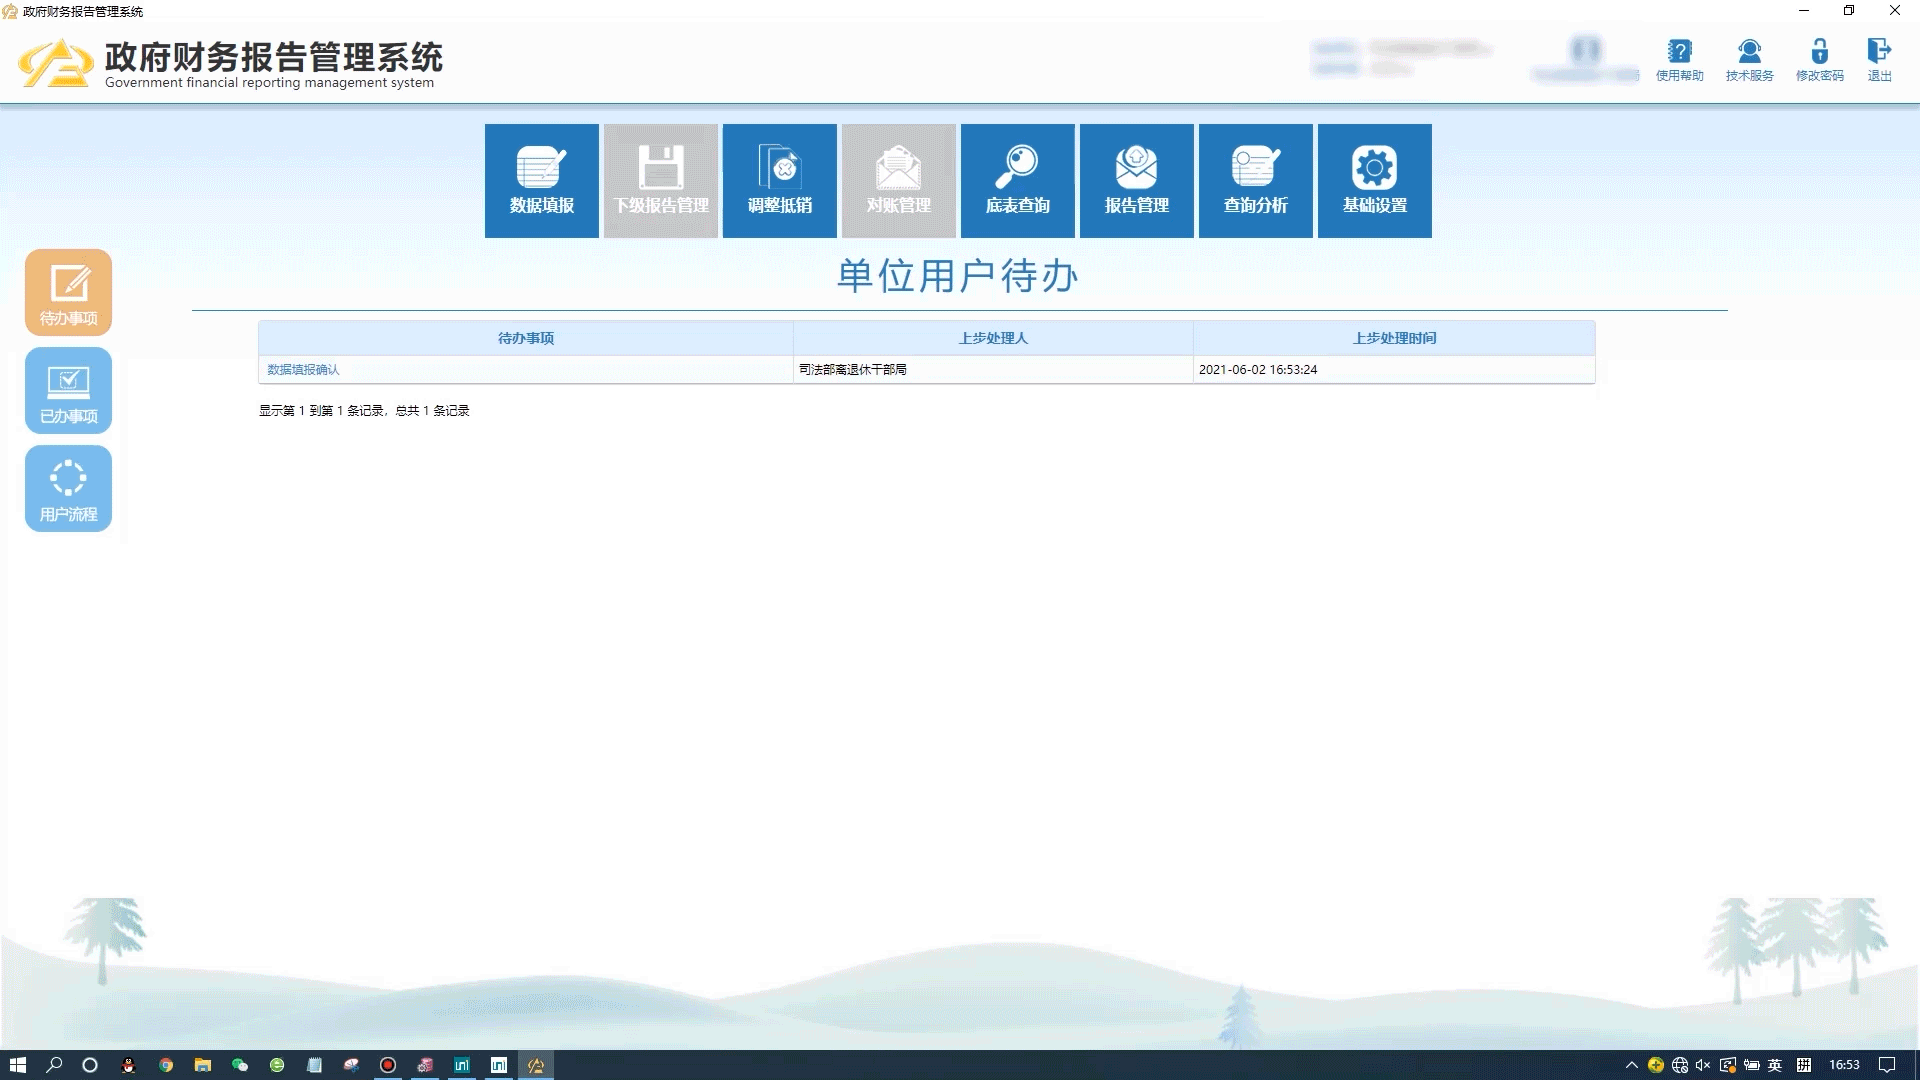
Task: Open Windows Start menu on taskbar
Action: coord(17,1065)
